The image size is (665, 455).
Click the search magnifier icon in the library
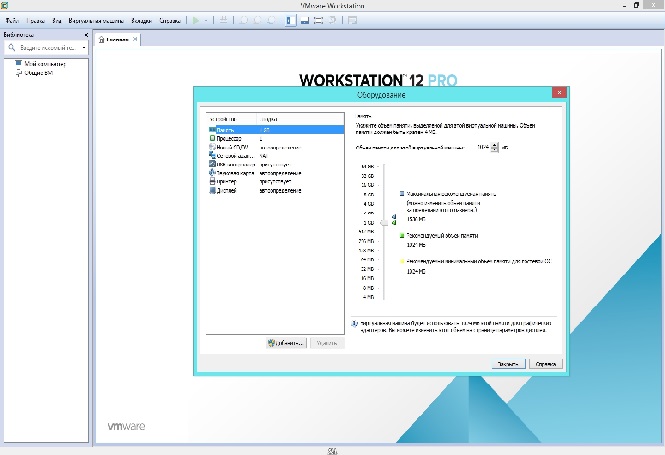[x=12, y=48]
